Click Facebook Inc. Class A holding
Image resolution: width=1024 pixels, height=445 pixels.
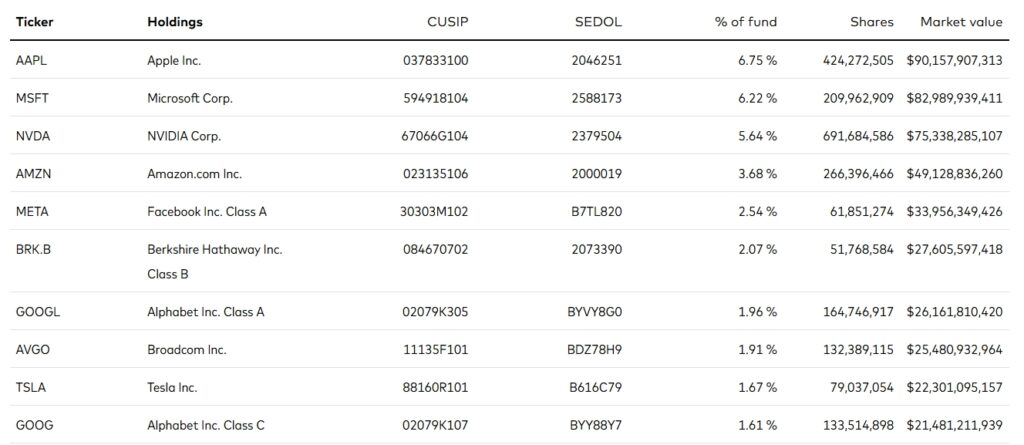point(207,212)
